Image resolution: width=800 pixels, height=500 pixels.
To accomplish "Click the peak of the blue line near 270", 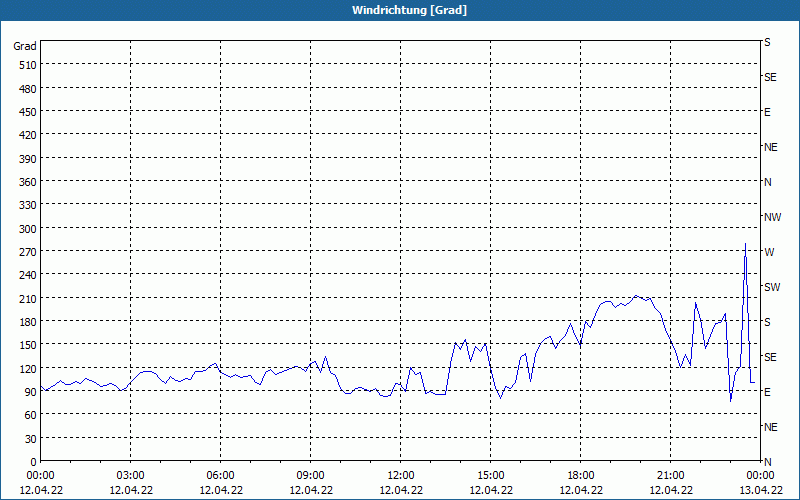I will [745, 244].
